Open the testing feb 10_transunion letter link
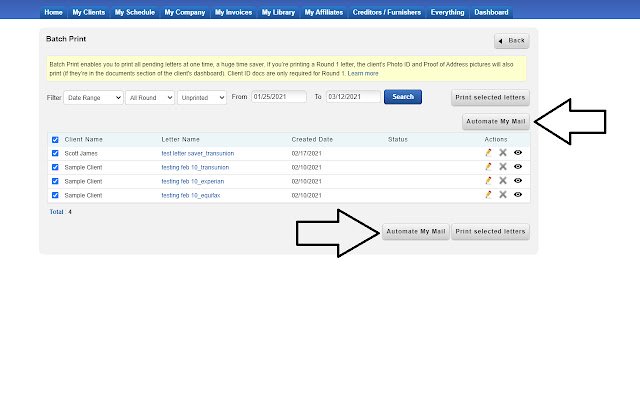The image size is (640, 400). click(195, 167)
